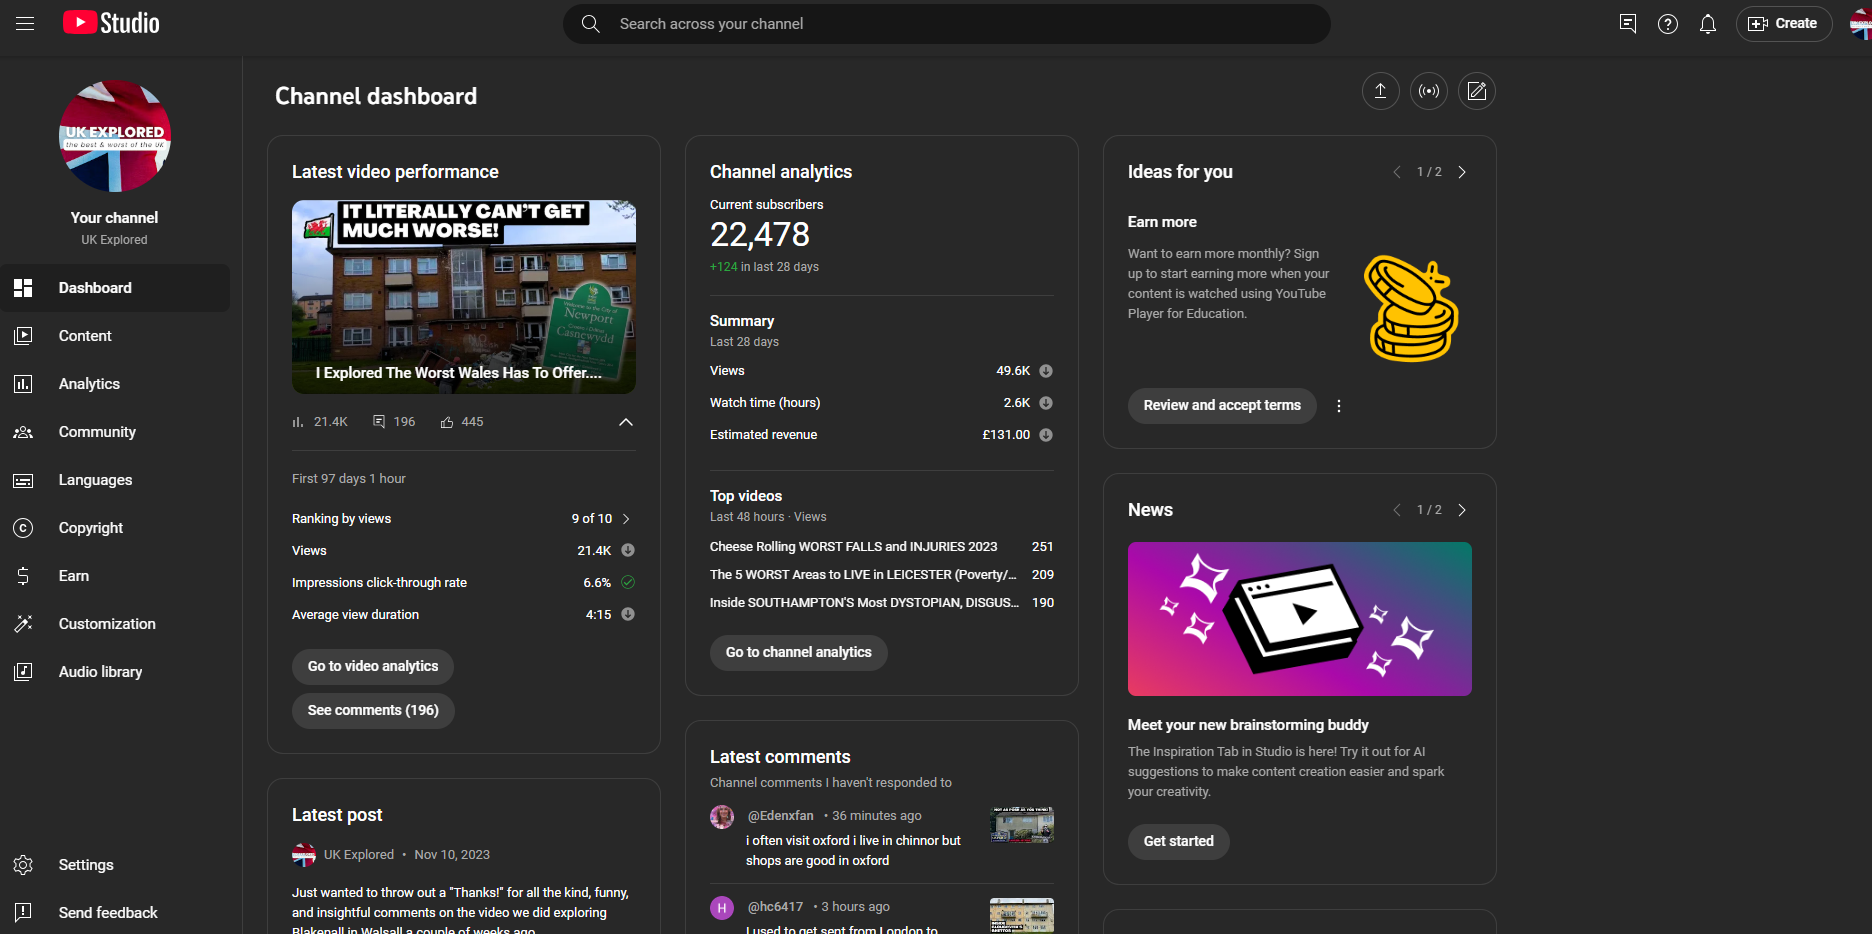Select Dashboard in the sidebar

coord(115,288)
